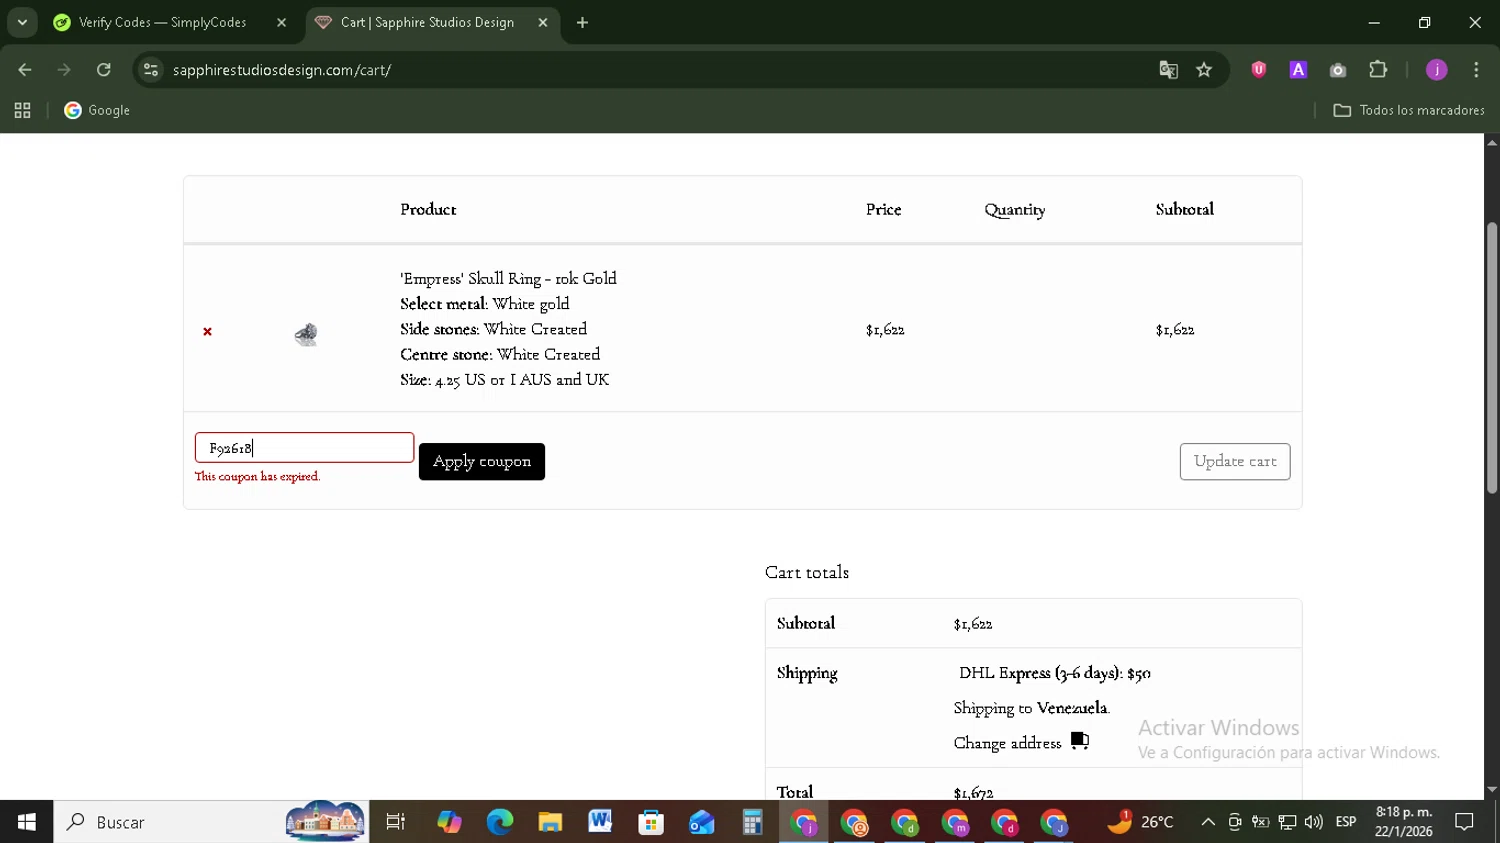Open the translate page icon

pos(1168,70)
